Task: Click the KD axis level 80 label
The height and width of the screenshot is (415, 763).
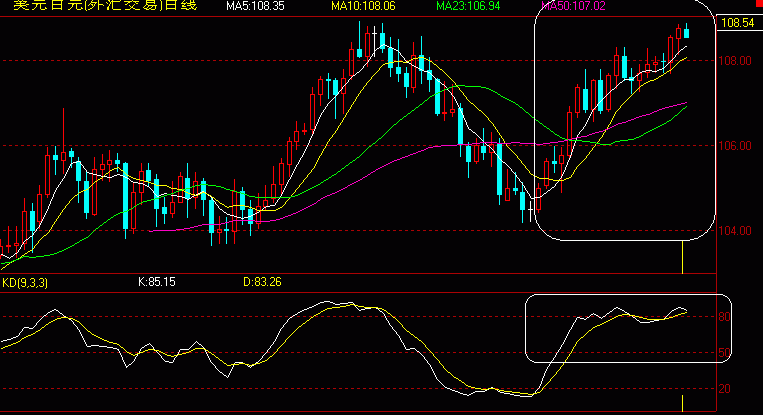Action: [x=724, y=317]
